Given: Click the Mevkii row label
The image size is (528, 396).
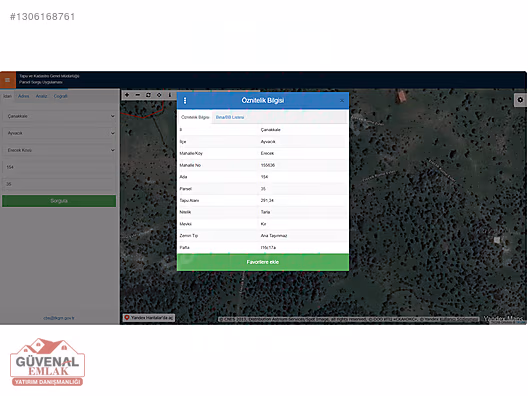Looking at the screenshot, I should click(x=186, y=224).
